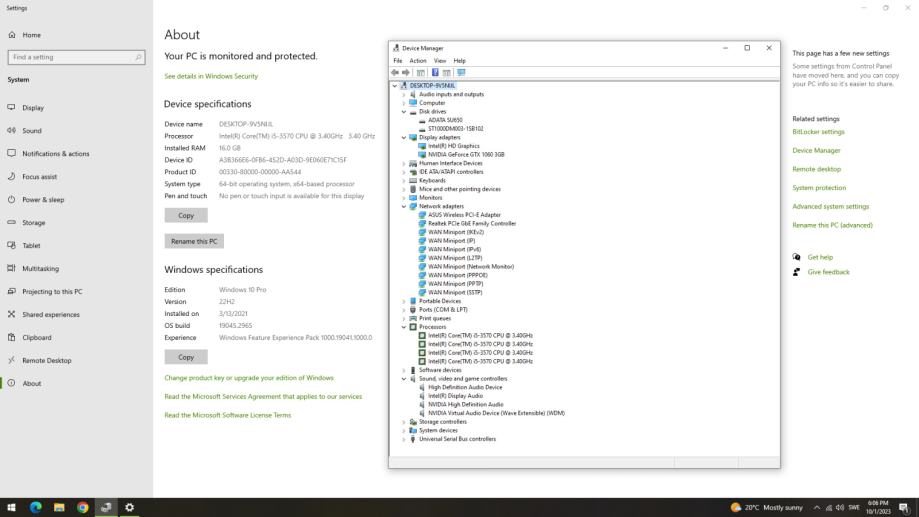Go to Settings Home

[31, 35]
